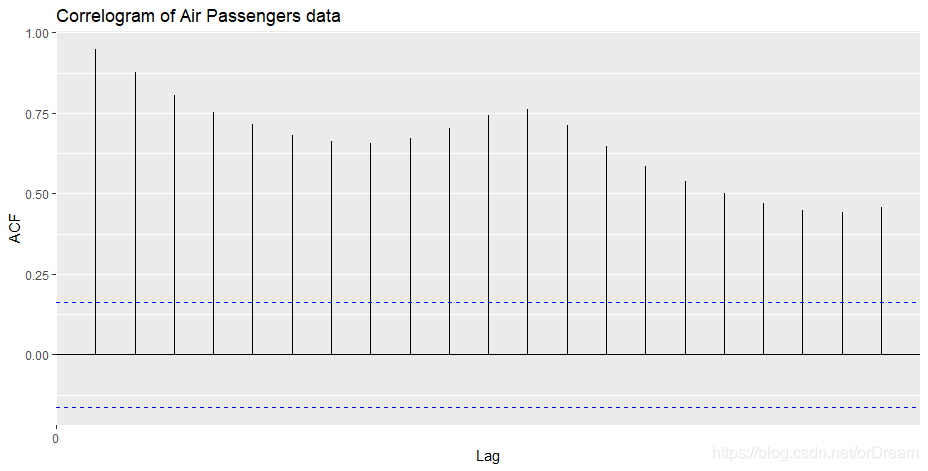Click the horizontal zero baseline of the plot
This screenshot has height=471, width=928.
tap(488, 354)
